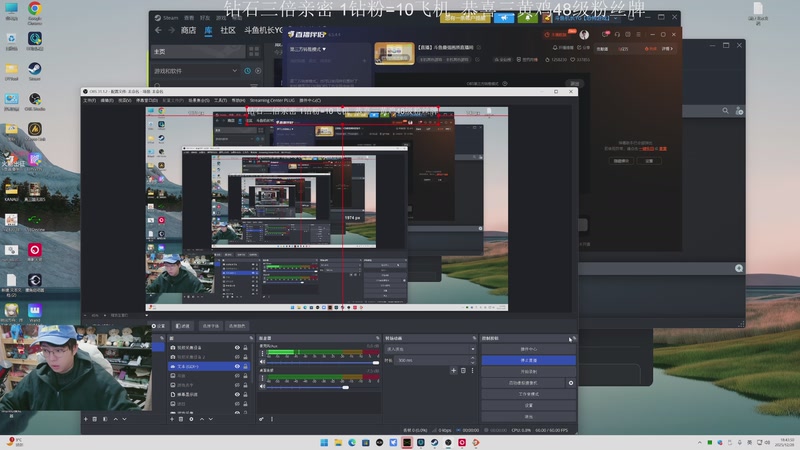Open mixer panel three-dot menu at bottom

pos(272,419)
